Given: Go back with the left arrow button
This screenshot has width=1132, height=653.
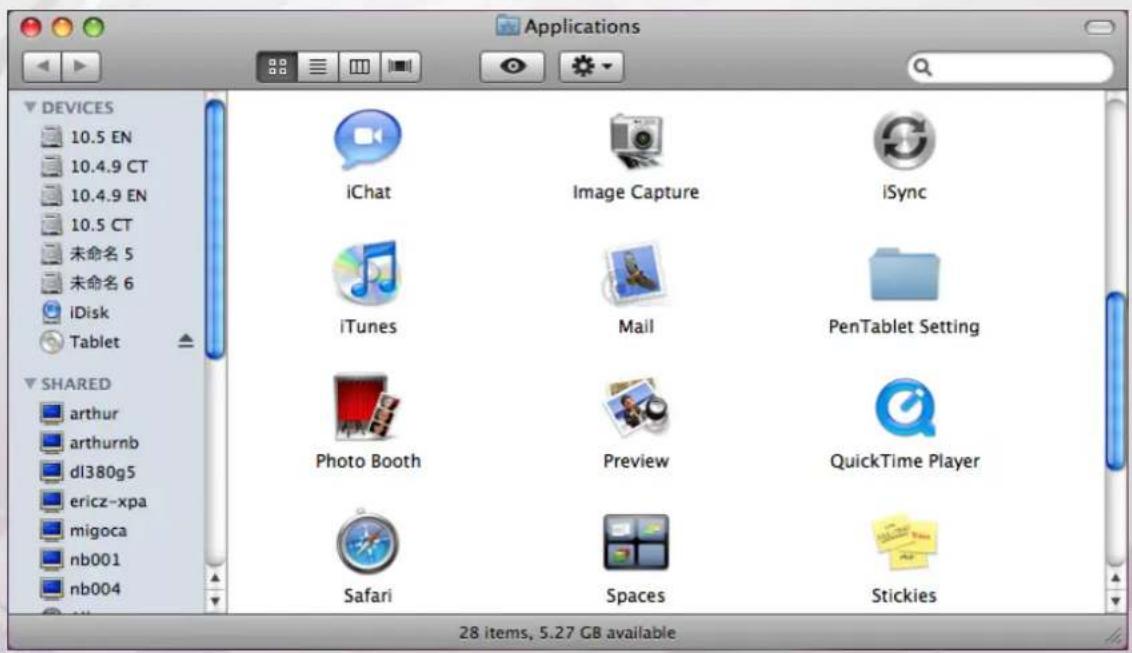Looking at the screenshot, I should pos(42,66).
